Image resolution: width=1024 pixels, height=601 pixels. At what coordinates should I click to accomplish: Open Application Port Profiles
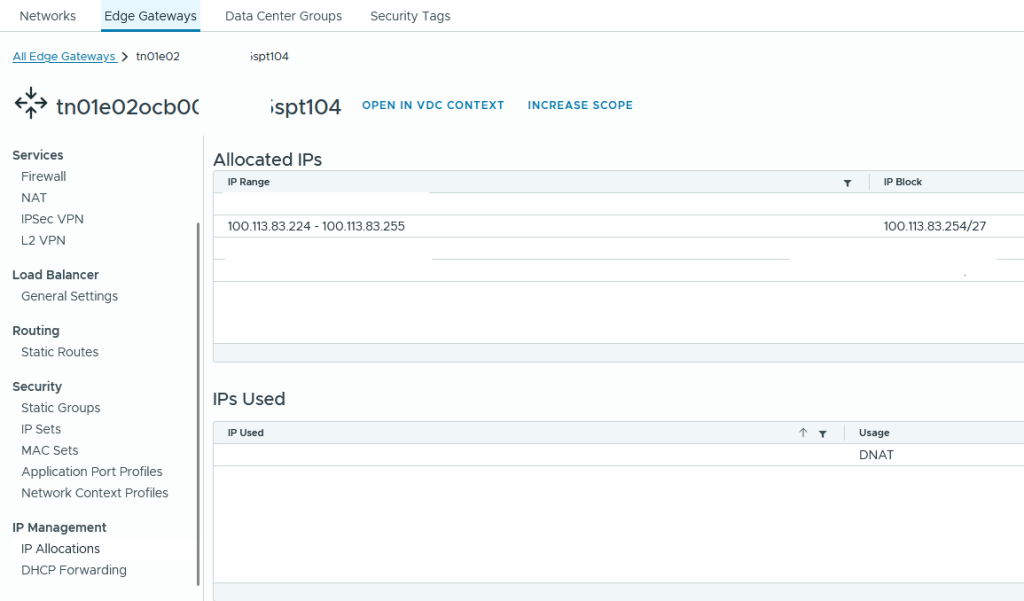click(92, 472)
